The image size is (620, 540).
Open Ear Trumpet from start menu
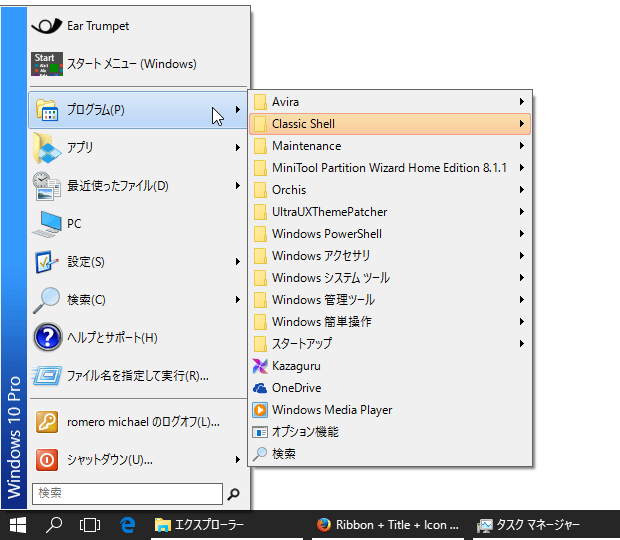click(138, 26)
